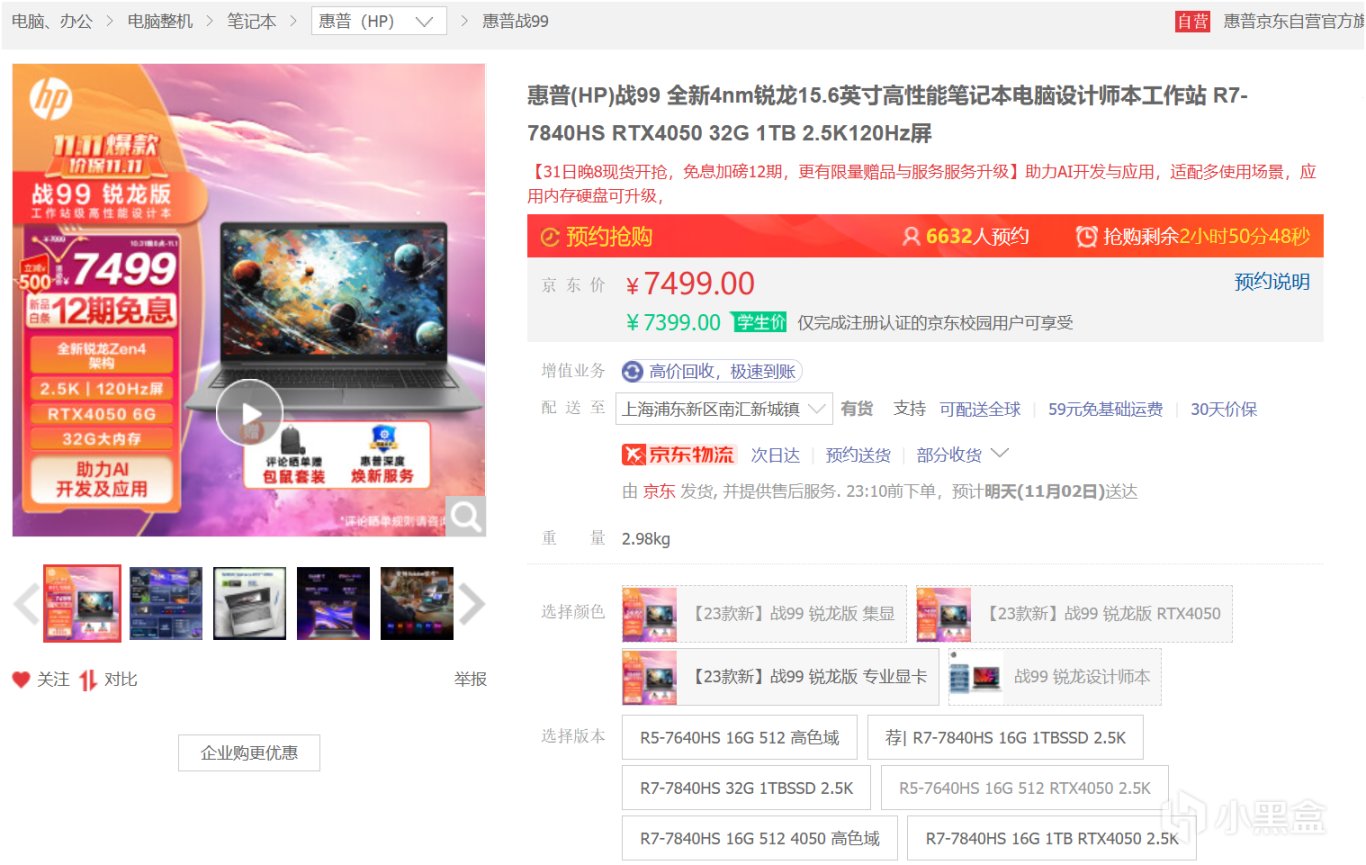The width and height of the screenshot is (1366, 865).
Task: Select the fifth product thumbnail
Action: [x=417, y=603]
